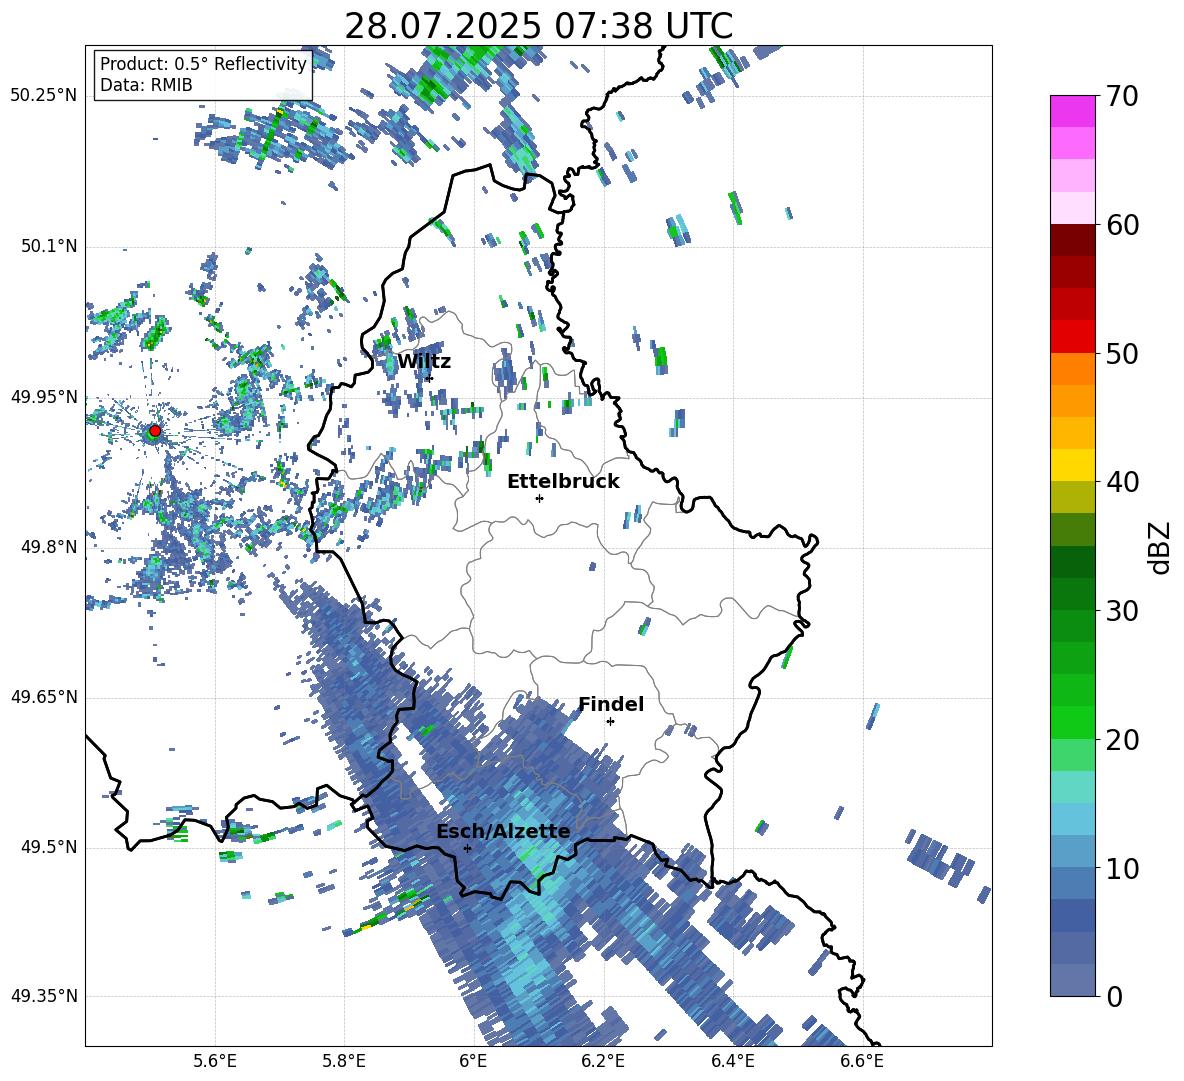This screenshot has height=1081, width=1184.
Task: Click the bright red colorbar segment above 50
Action: tap(1073, 337)
